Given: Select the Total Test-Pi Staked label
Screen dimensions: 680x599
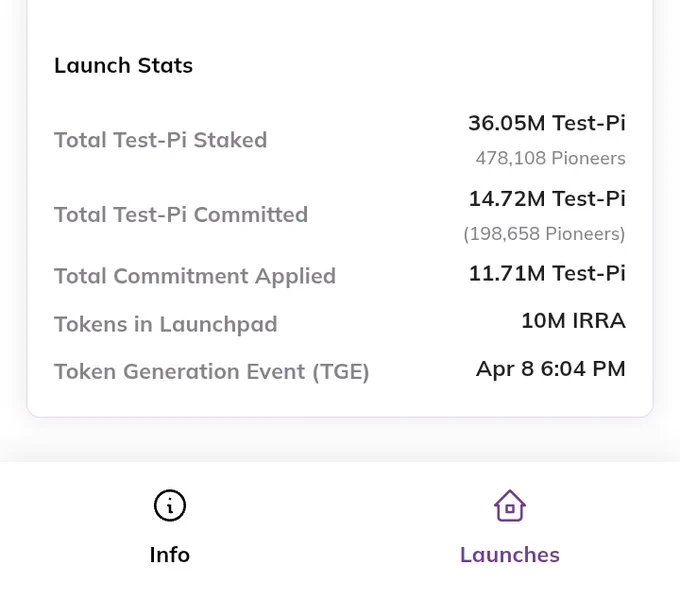Looking at the screenshot, I should pos(160,140).
